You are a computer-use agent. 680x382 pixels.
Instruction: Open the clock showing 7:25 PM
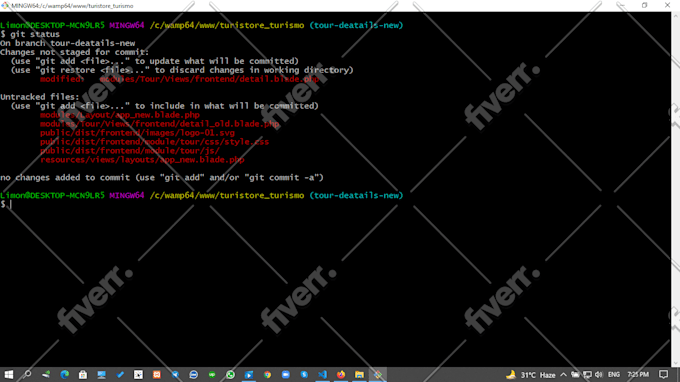click(x=638, y=375)
